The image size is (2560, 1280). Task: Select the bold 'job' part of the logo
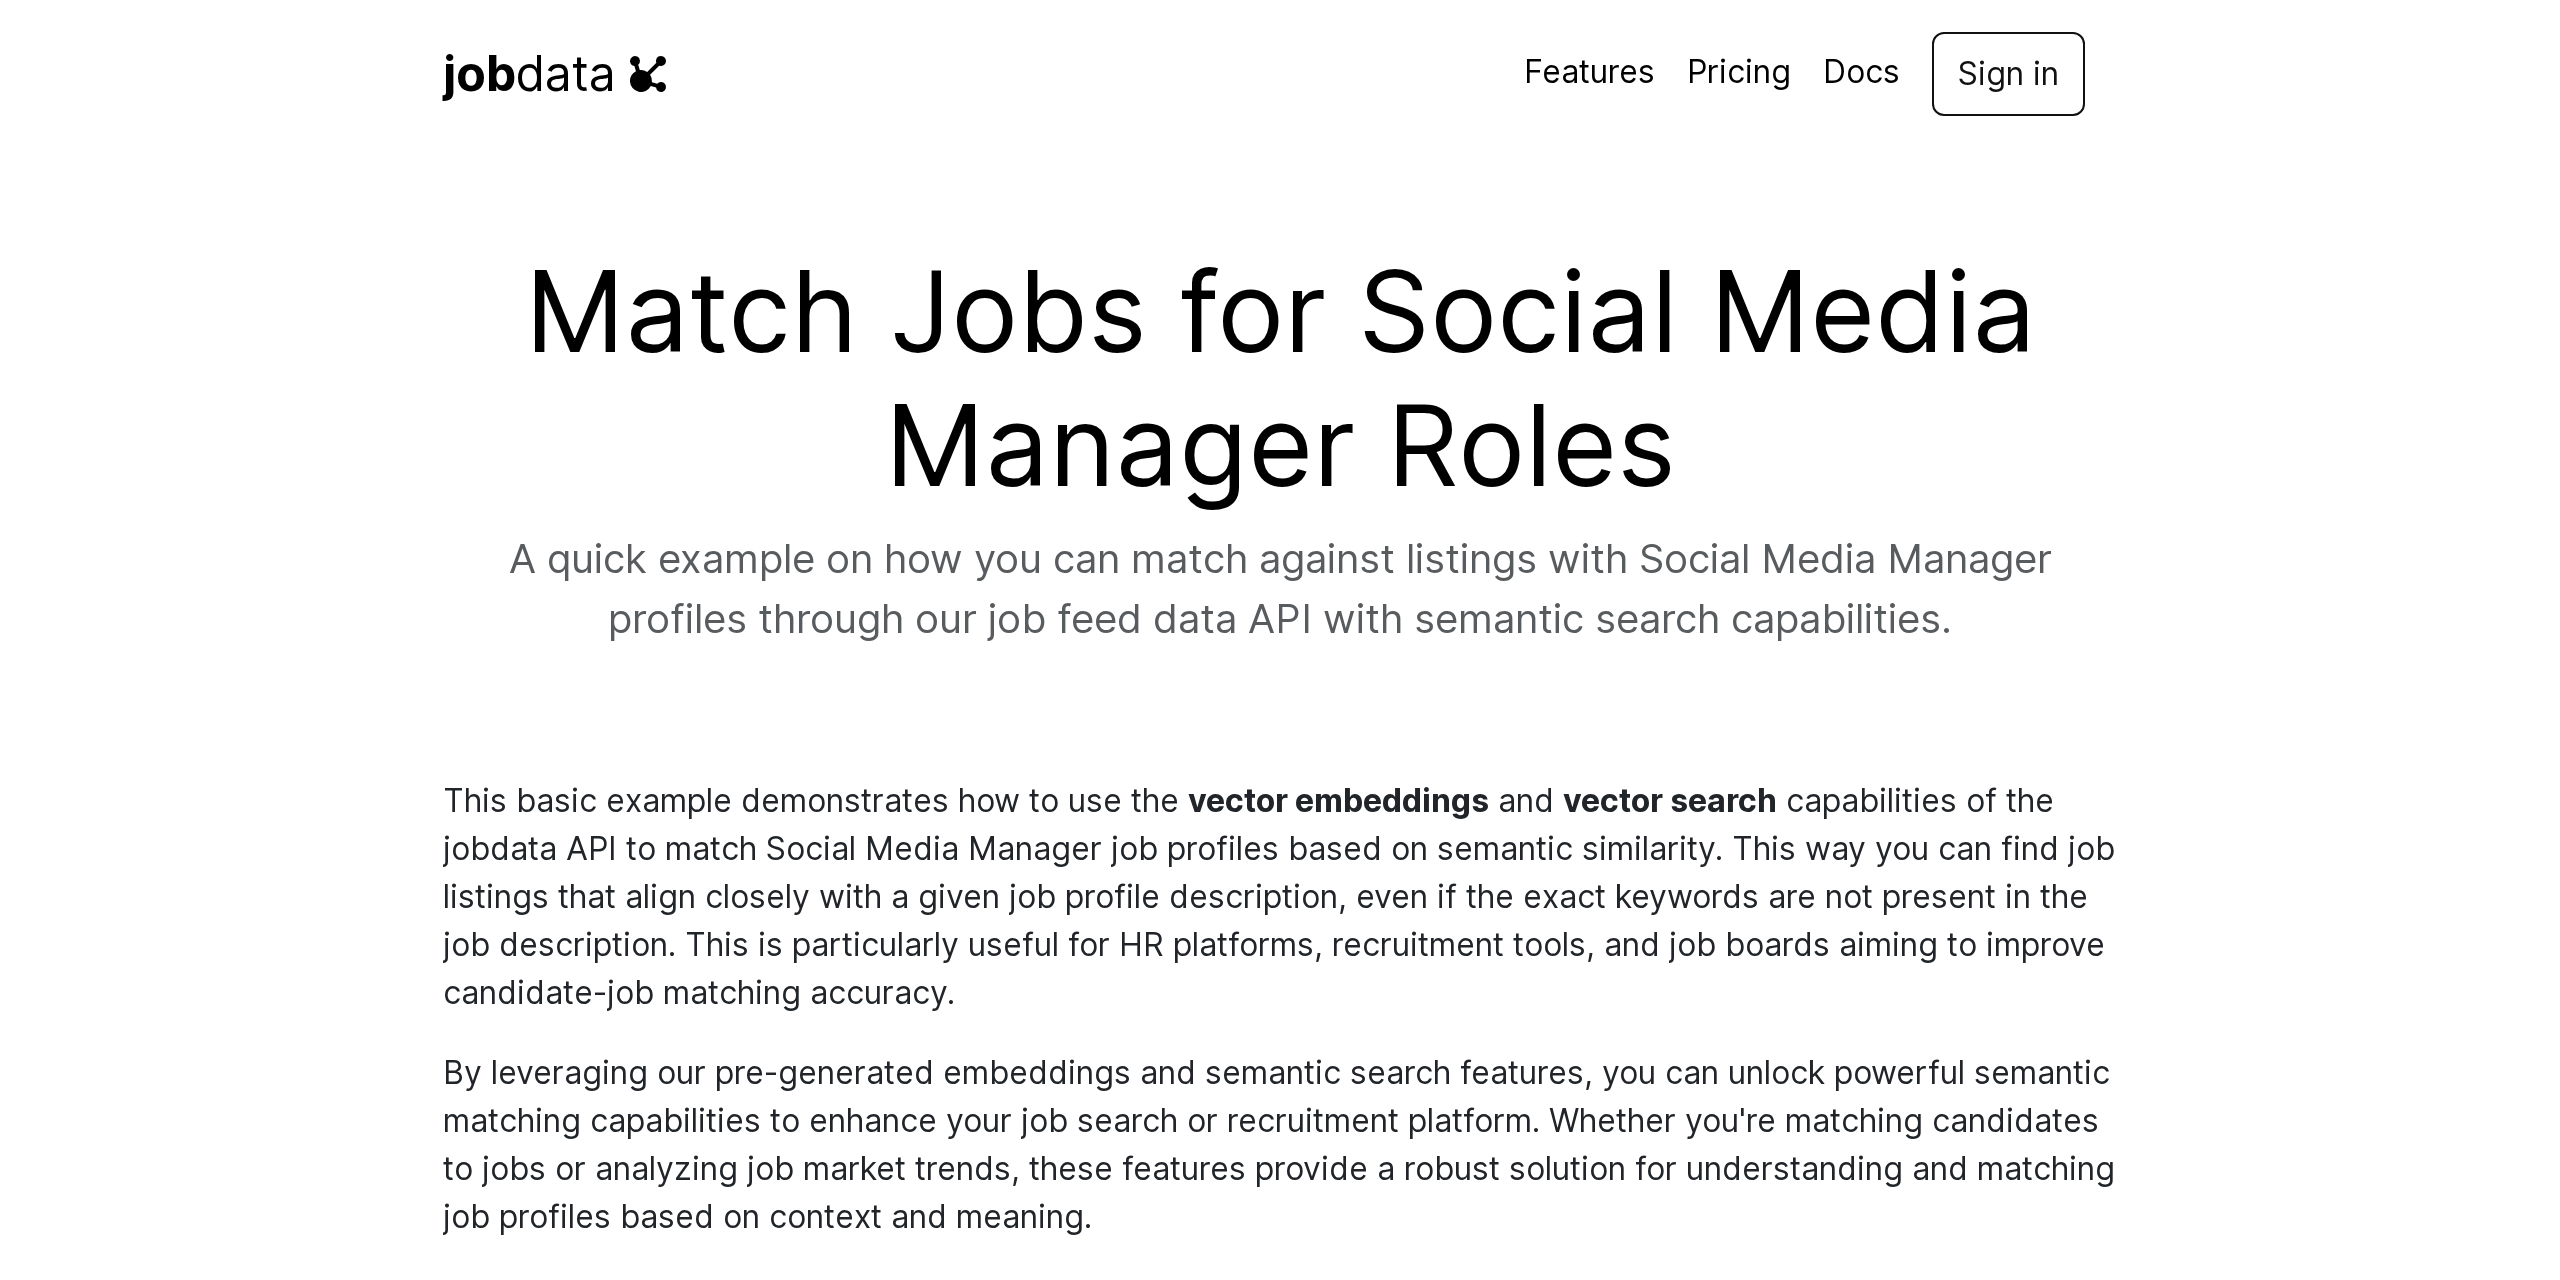click(x=478, y=73)
